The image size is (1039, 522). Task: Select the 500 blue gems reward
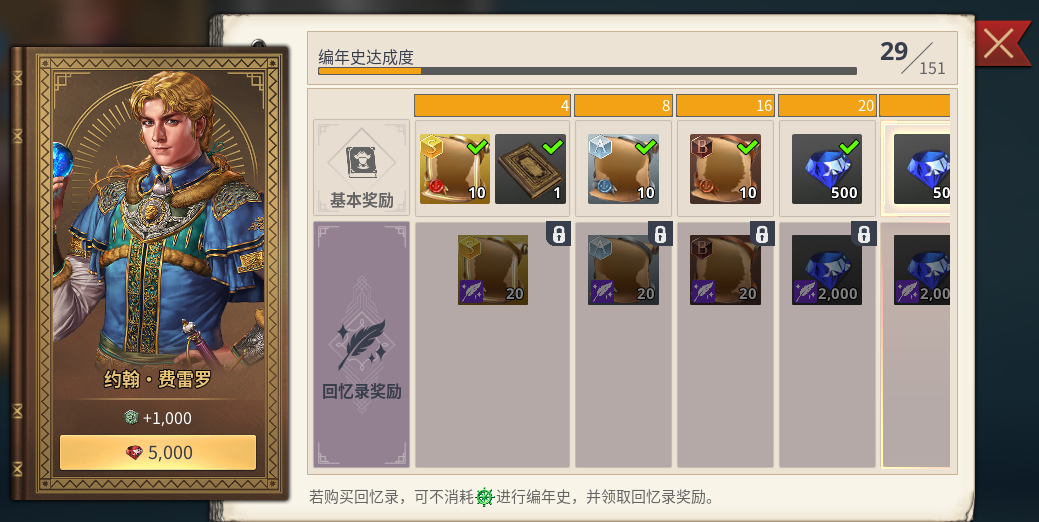(x=827, y=169)
